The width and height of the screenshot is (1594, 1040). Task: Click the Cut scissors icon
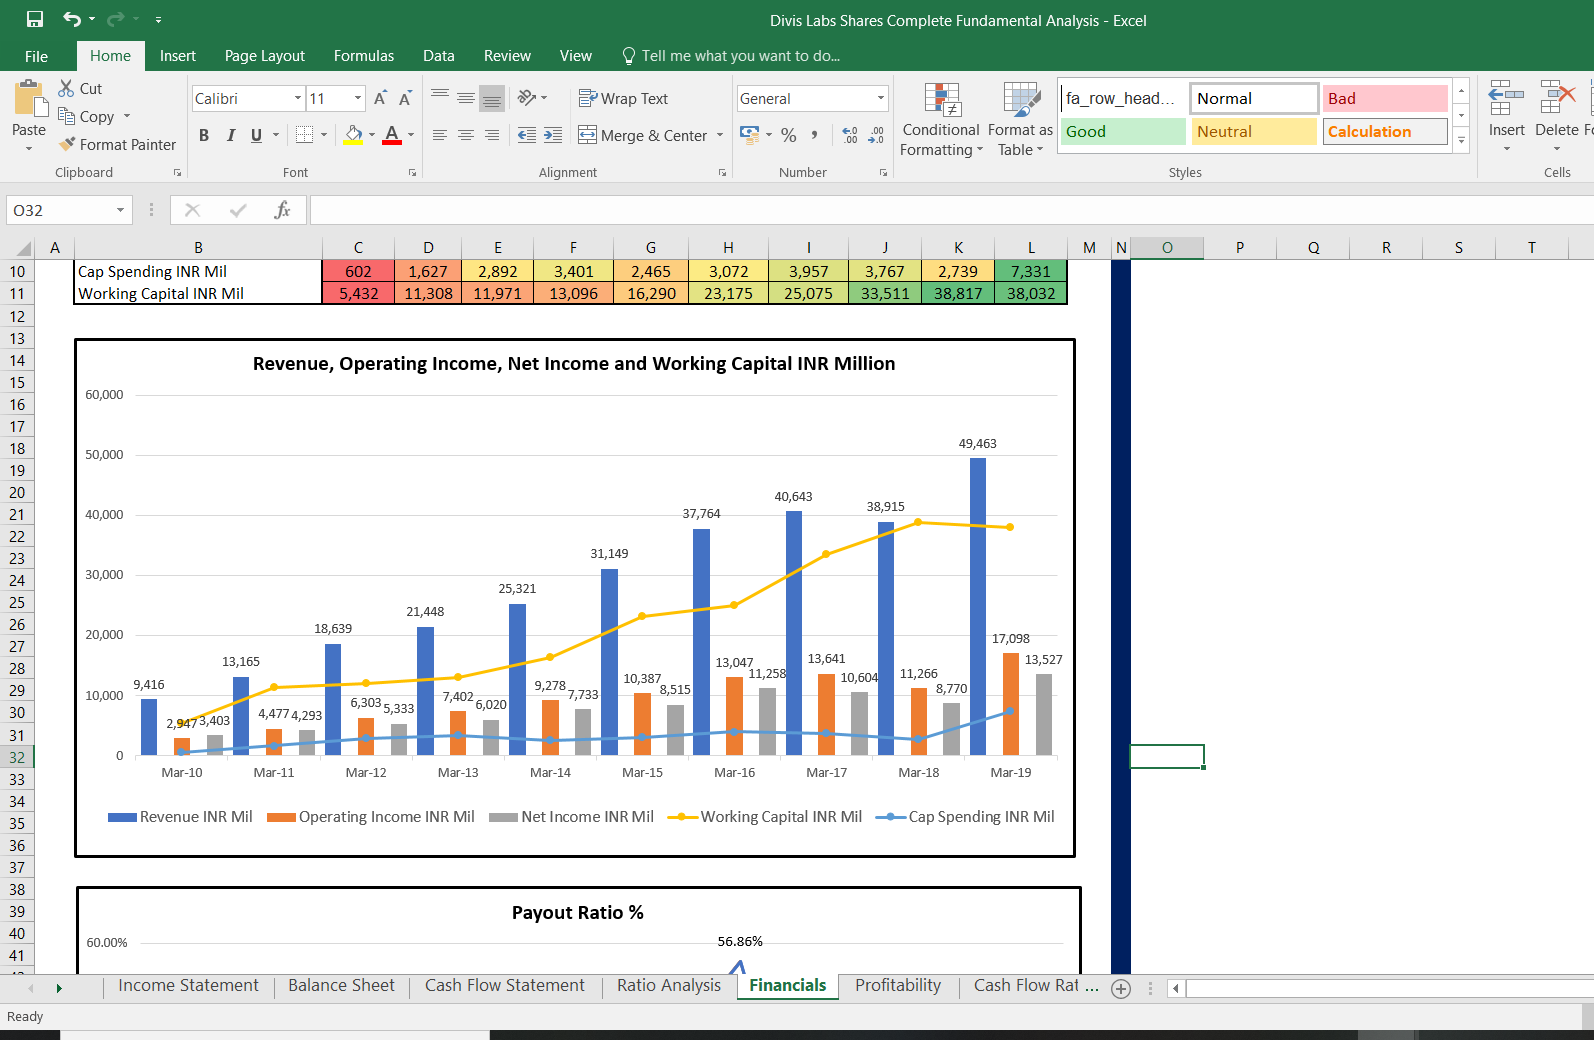click(66, 88)
